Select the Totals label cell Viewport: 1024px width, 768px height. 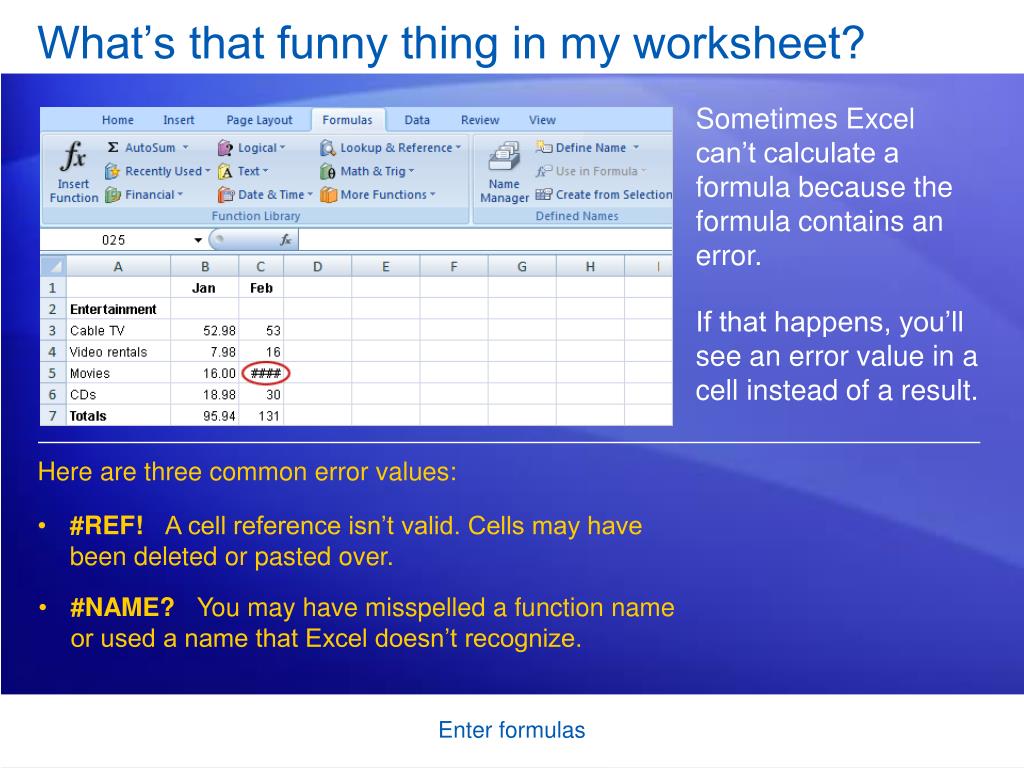(118, 416)
